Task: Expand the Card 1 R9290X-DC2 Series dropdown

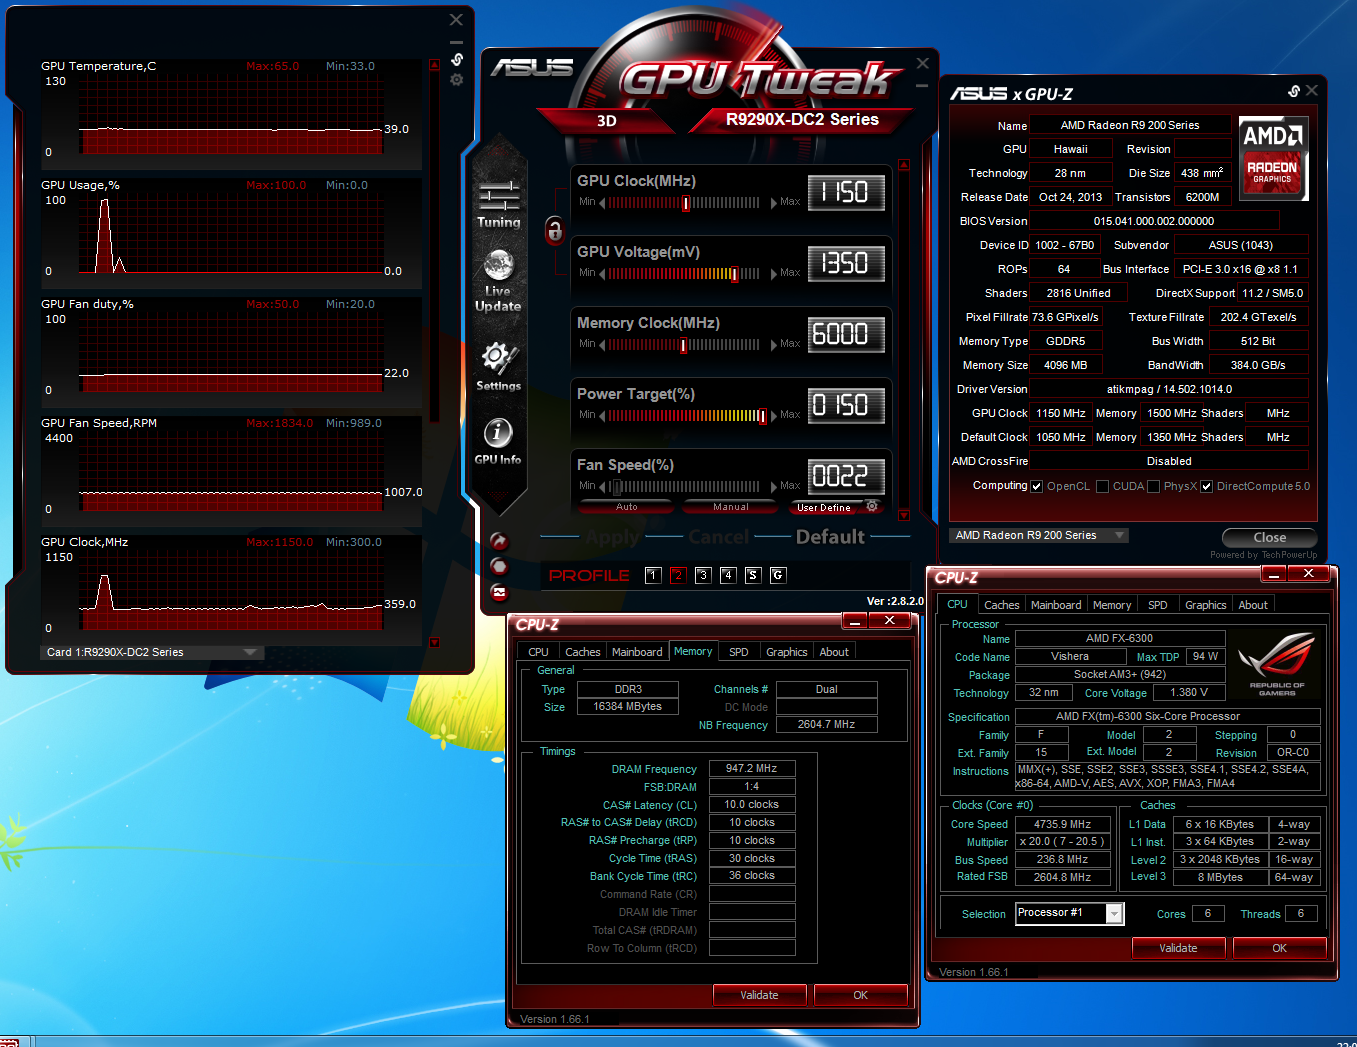Action: tap(152, 652)
